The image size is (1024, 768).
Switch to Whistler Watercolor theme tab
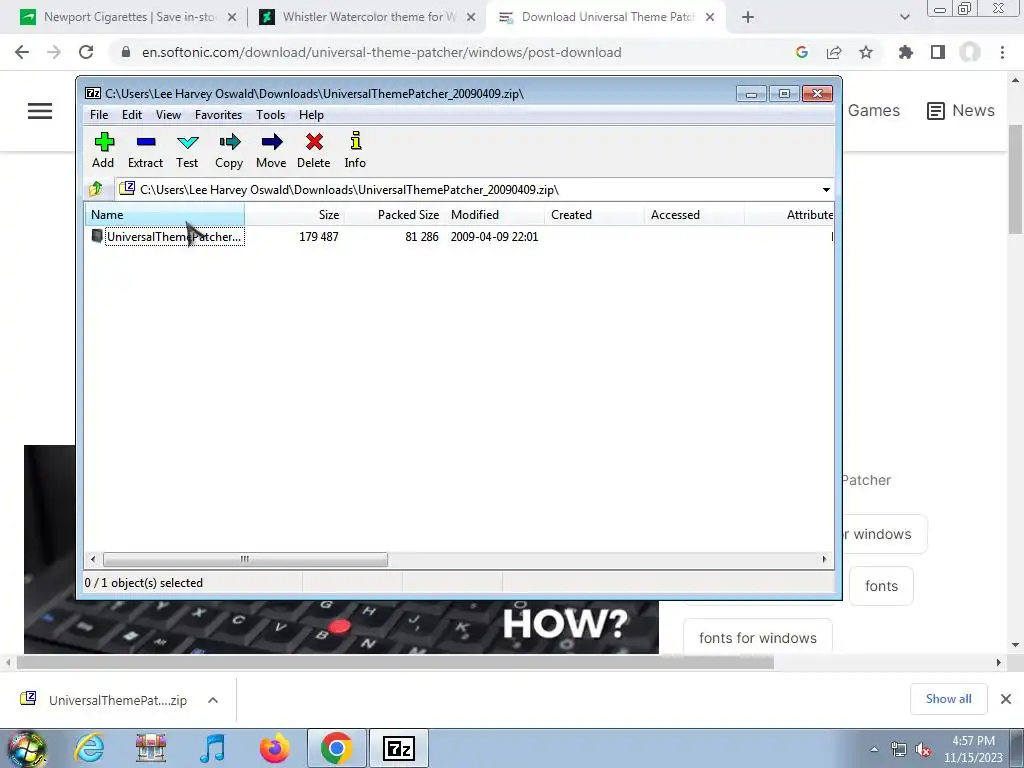click(368, 17)
